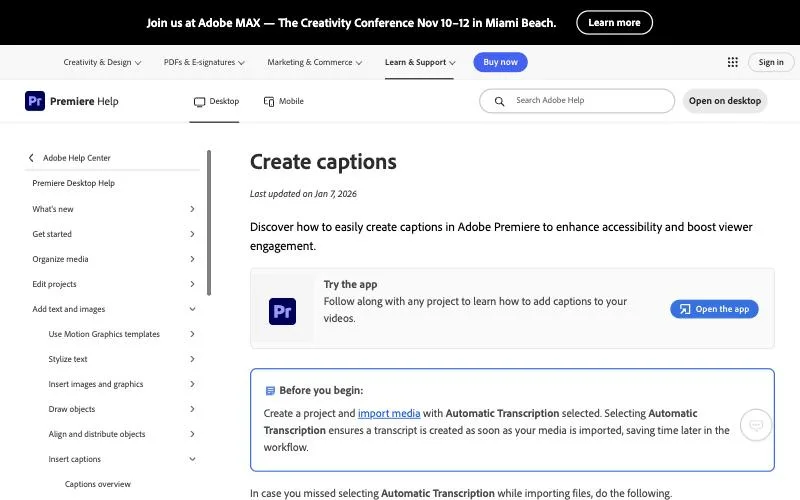Click the search magnifier icon
Screen dimensions: 800x500
(x=499, y=101)
